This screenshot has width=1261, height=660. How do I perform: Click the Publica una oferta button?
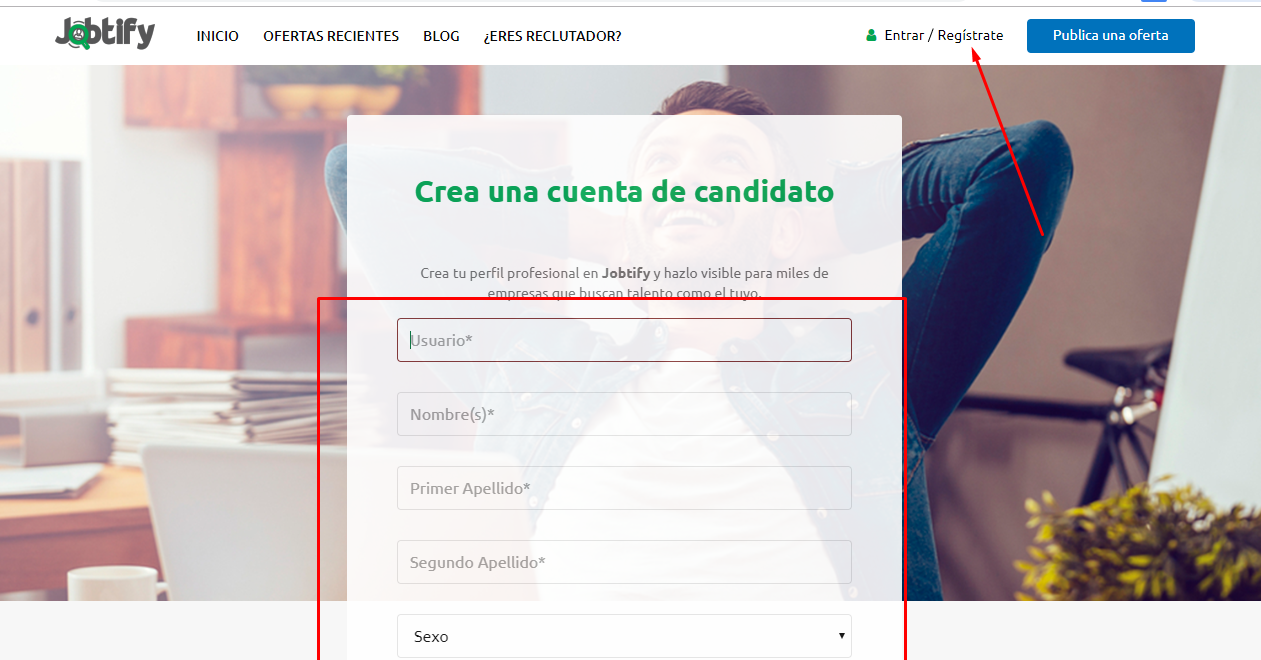[1110, 35]
